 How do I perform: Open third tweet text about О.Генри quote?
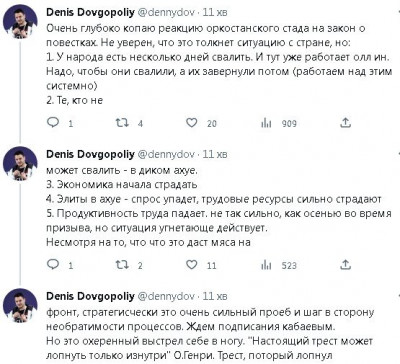(x=210, y=334)
